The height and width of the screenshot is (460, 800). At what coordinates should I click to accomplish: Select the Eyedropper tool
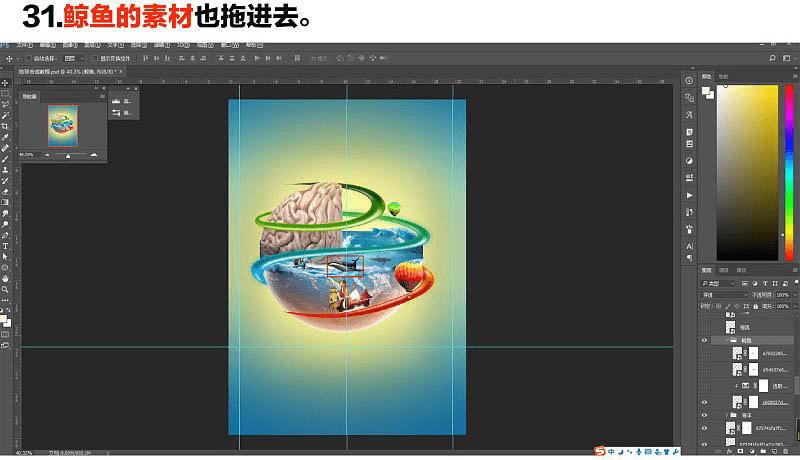(5, 137)
